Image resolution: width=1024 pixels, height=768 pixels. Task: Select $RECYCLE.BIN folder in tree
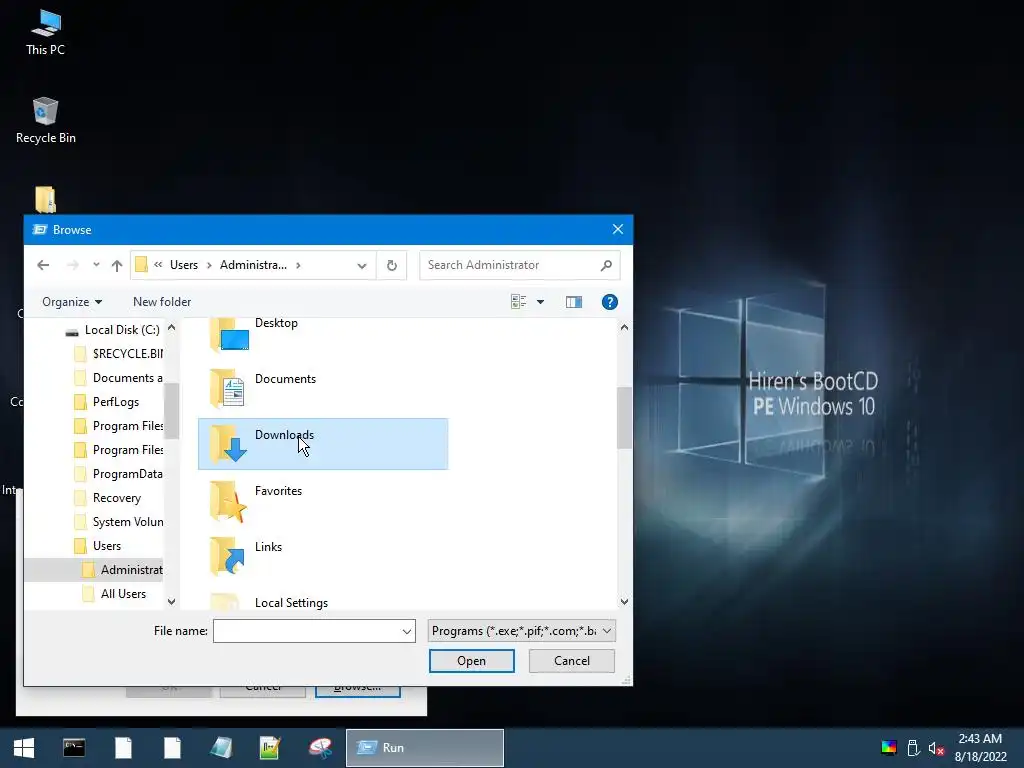pos(119,354)
